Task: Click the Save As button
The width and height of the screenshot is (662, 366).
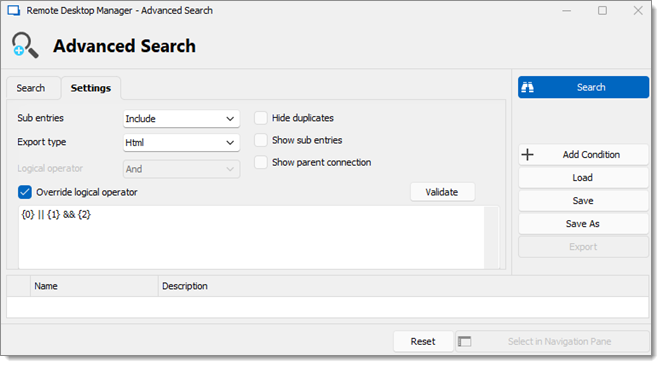Action: 583,224
